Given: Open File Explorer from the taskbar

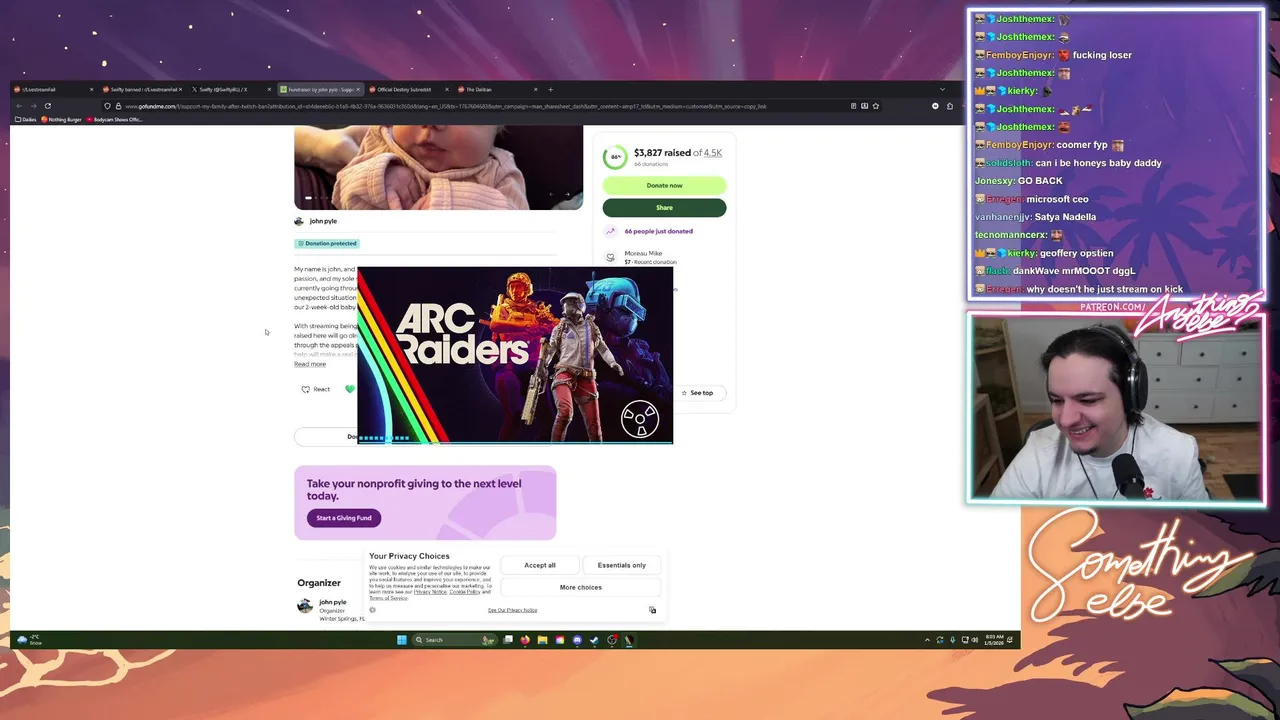Looking at the screenshot, I should point(542,640).
